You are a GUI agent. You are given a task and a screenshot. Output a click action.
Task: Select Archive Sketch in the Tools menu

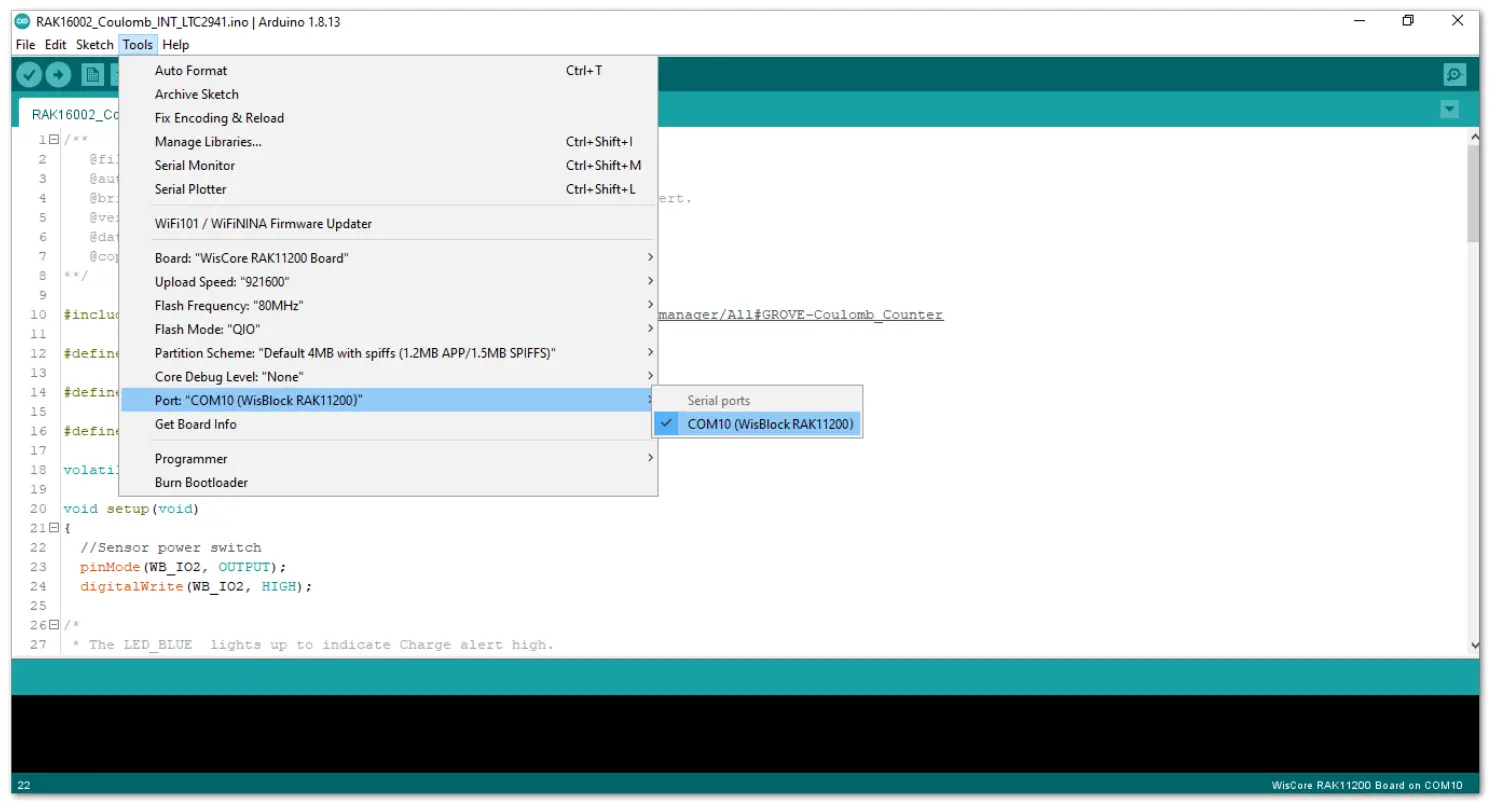[x=388, y=94]
